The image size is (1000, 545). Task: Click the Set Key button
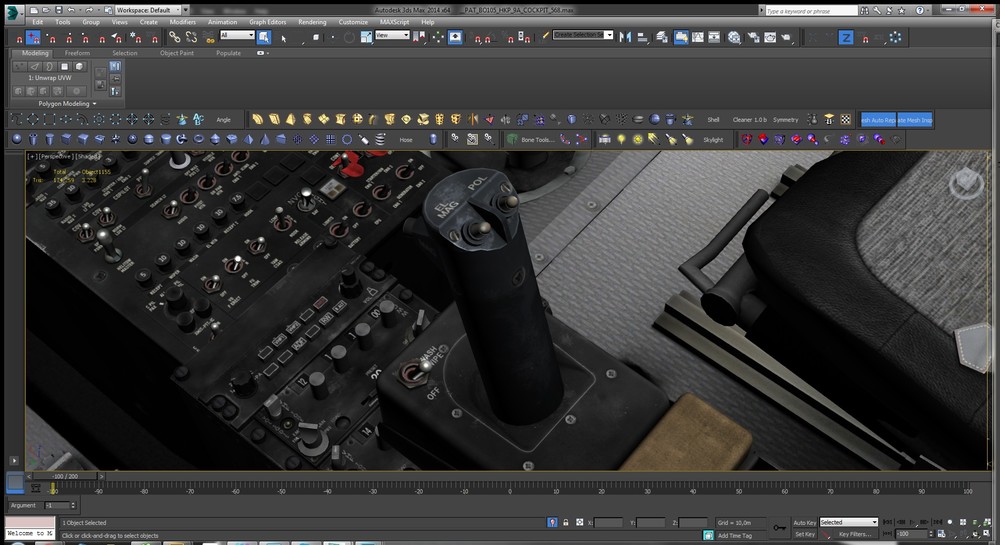click(x=804, y=535)
